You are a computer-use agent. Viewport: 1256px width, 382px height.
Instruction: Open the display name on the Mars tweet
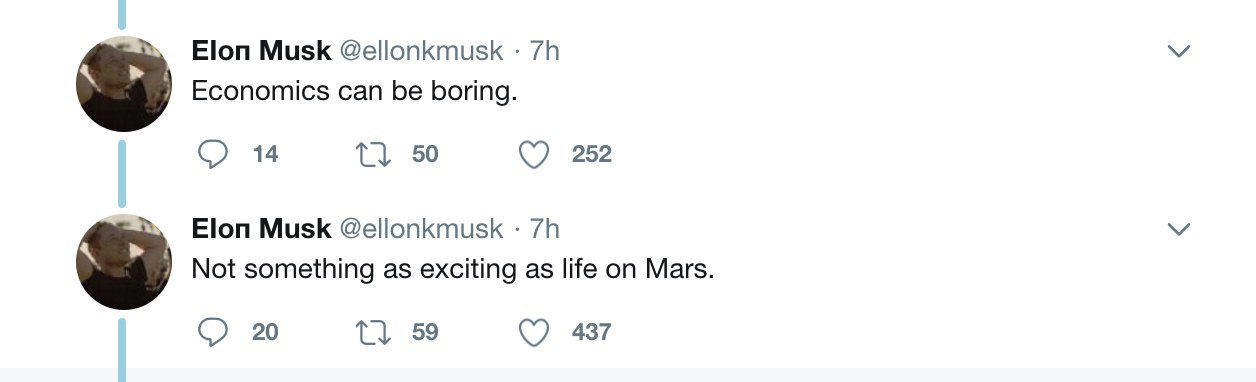(x=261, y=229)
